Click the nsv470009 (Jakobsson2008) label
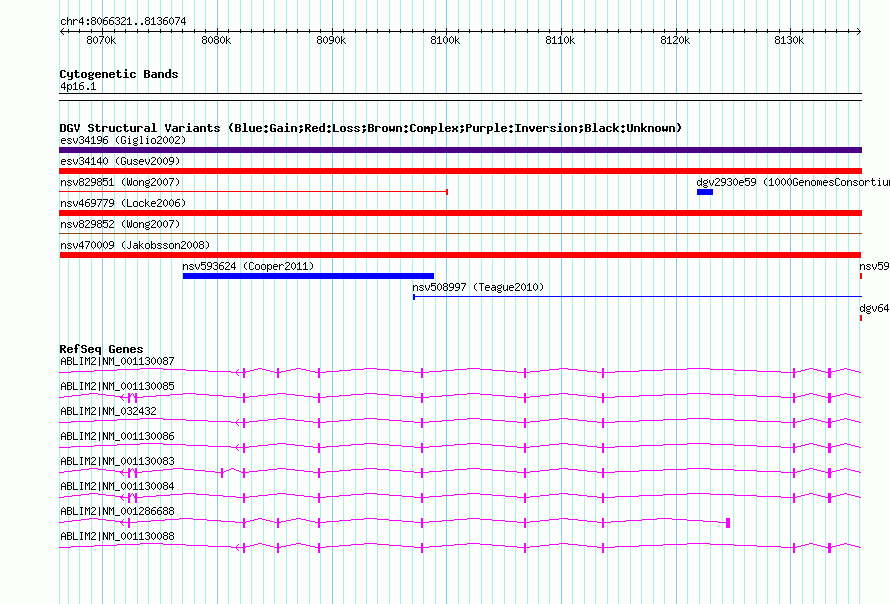Screen dimensions: 890x604 pyautogui.click(x=135, y=245)
